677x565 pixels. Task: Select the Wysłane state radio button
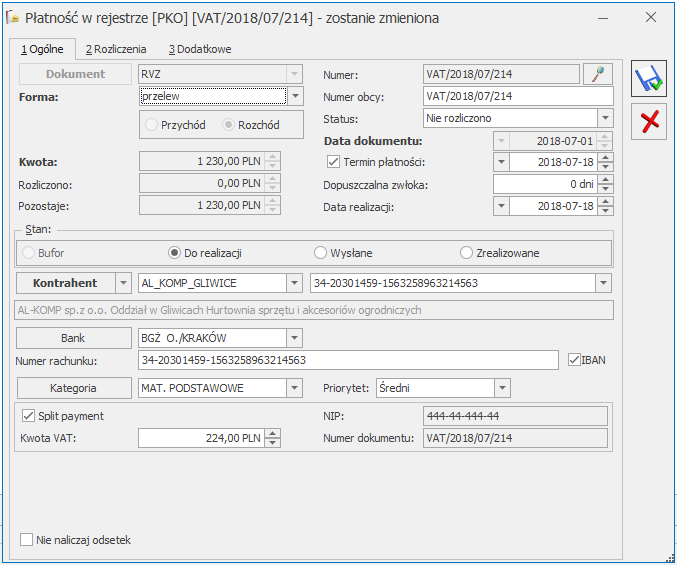tap(321, 253)
